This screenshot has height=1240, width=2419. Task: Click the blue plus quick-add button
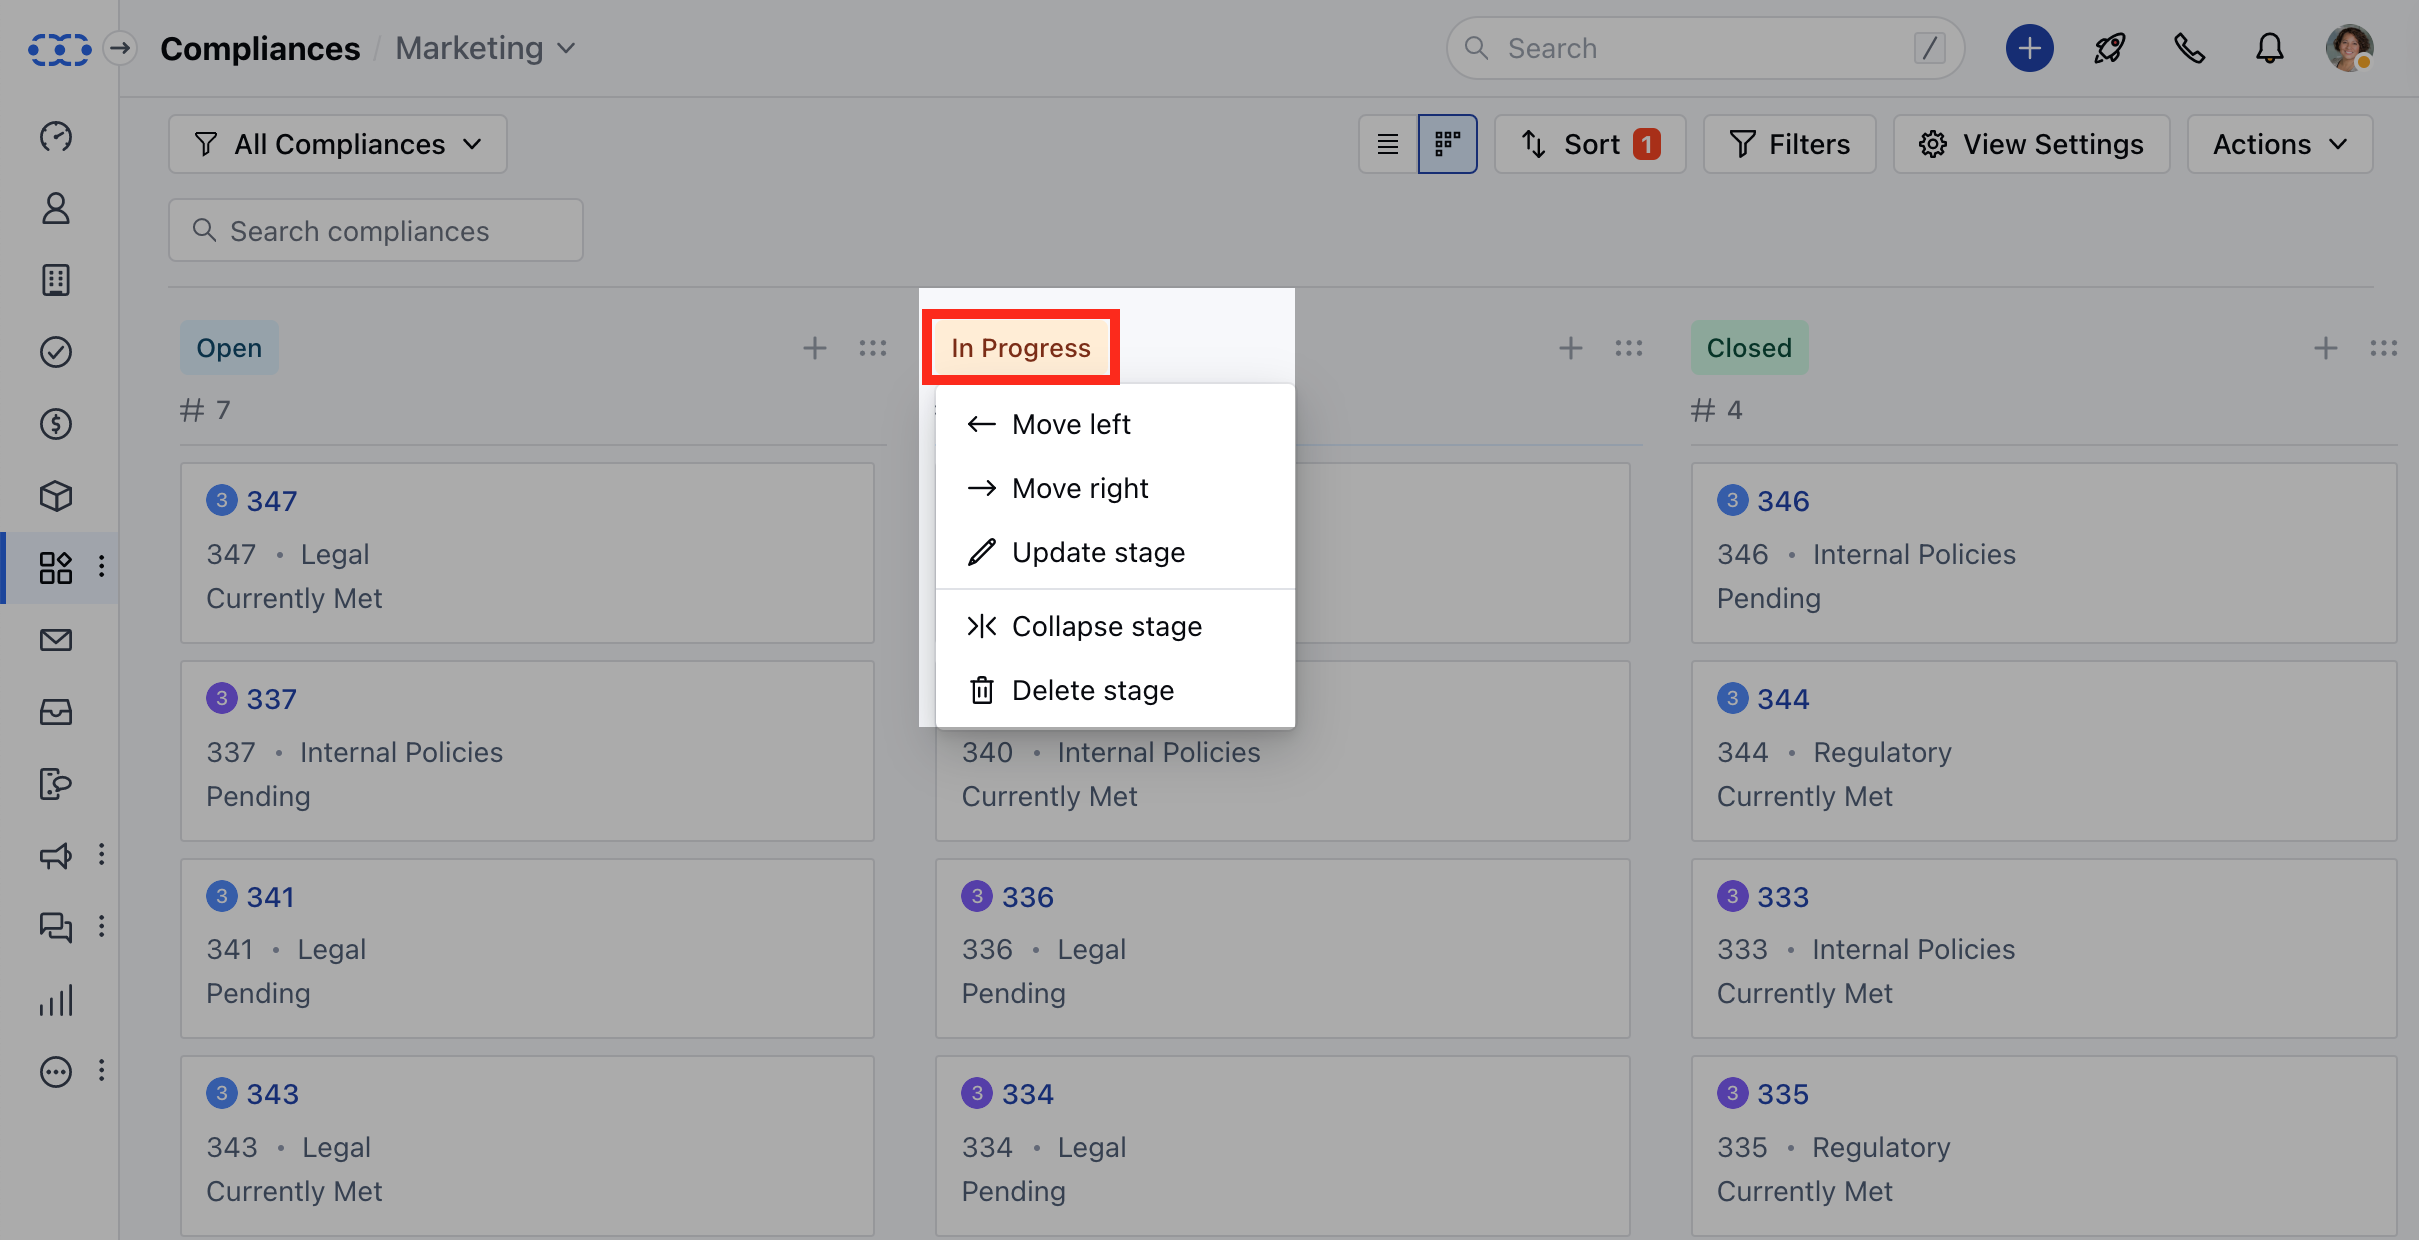tap(2030, 48)
